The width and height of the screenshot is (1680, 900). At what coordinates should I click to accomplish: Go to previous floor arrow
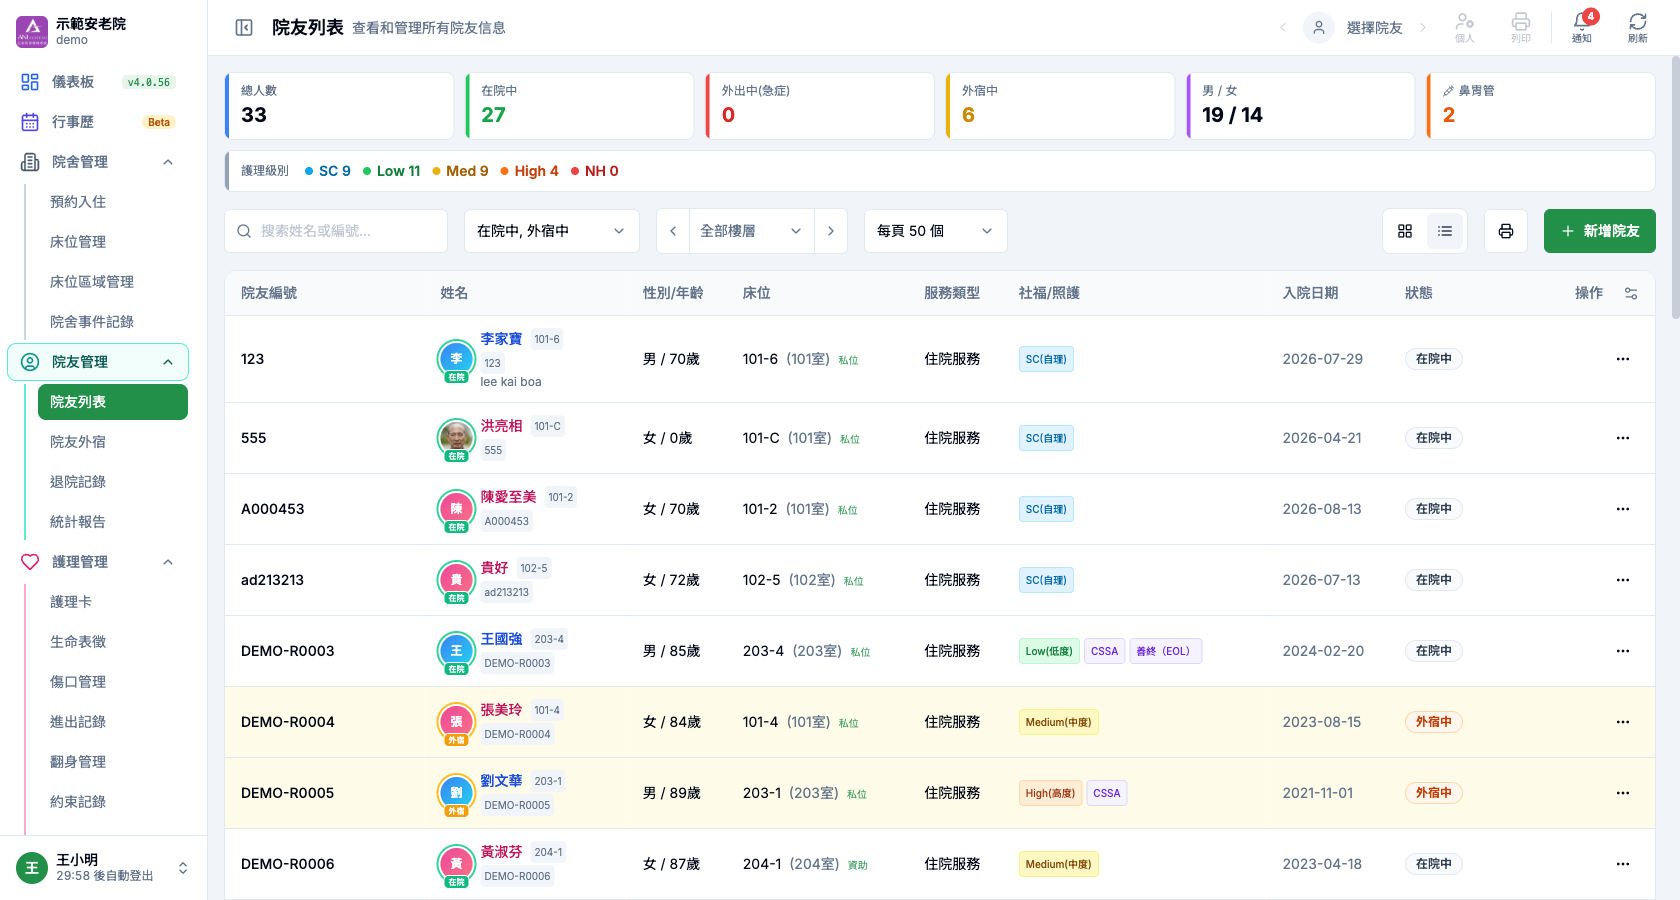tap(673, 231)
